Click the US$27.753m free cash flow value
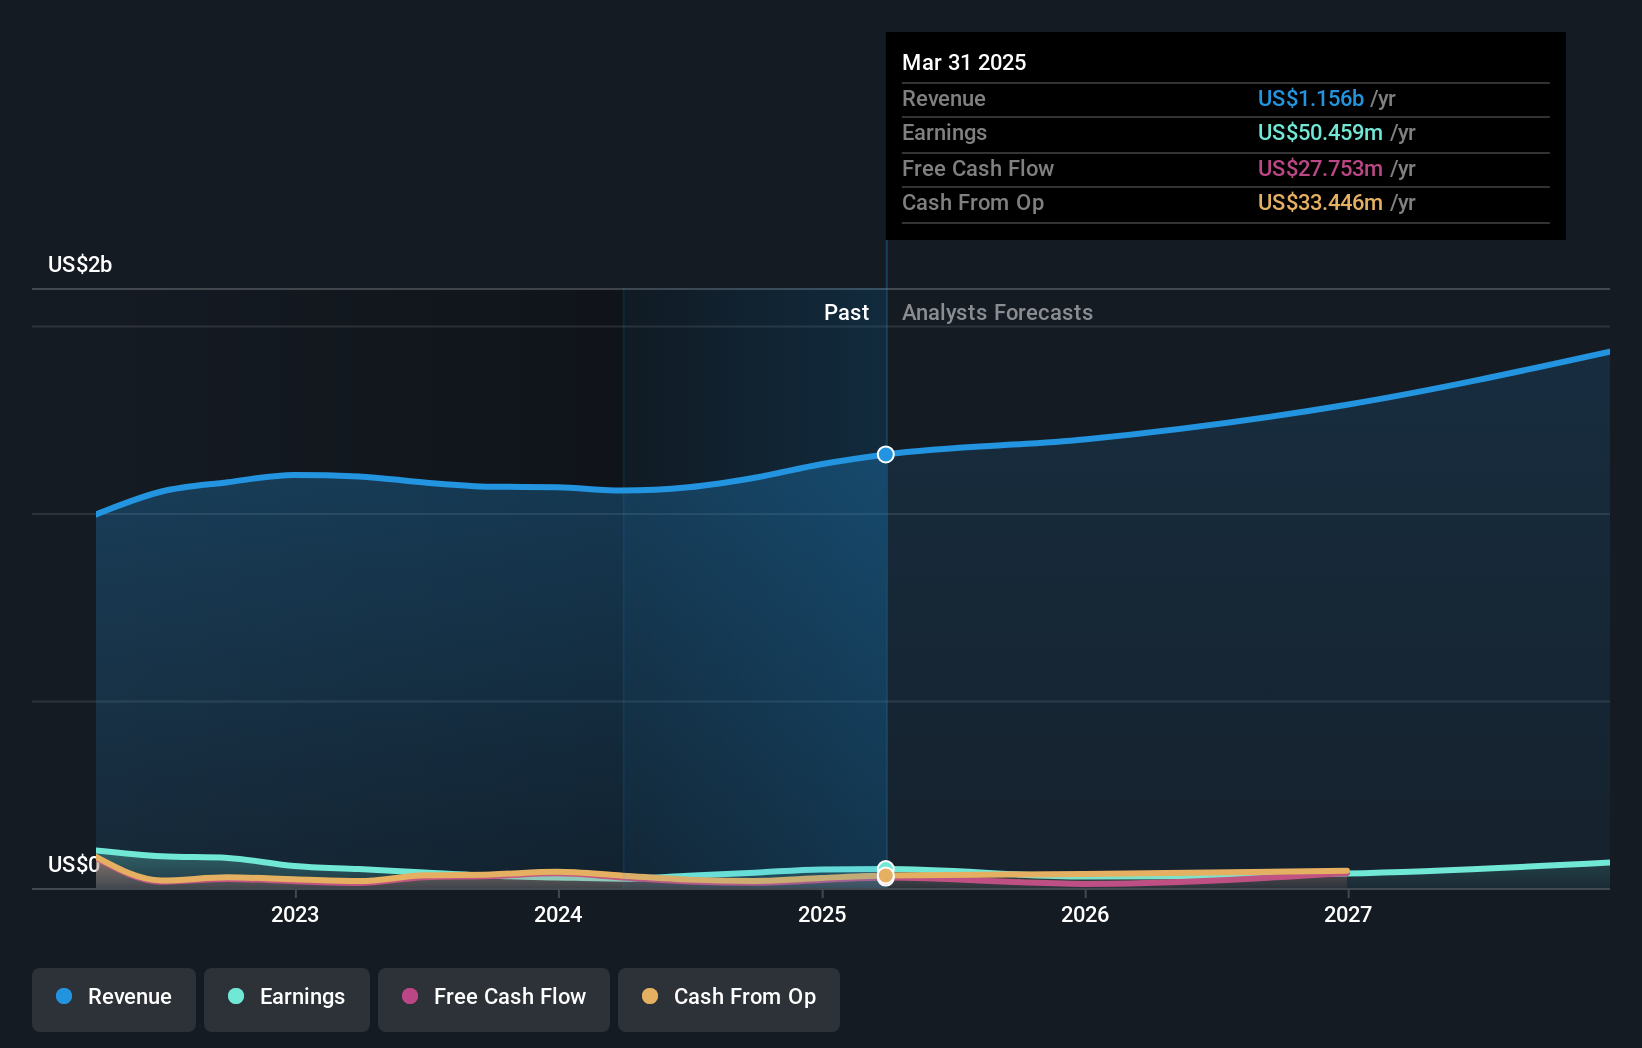1642x1048 pixels. click(1320, 168)
